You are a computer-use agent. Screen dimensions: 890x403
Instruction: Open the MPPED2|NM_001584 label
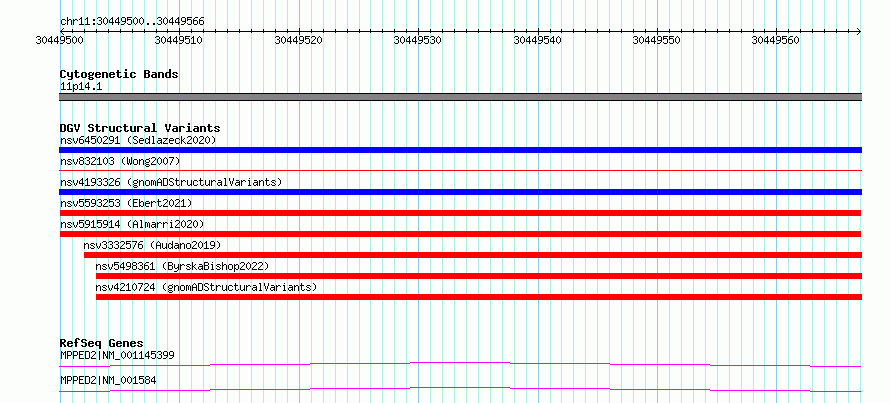pos(108,380)
